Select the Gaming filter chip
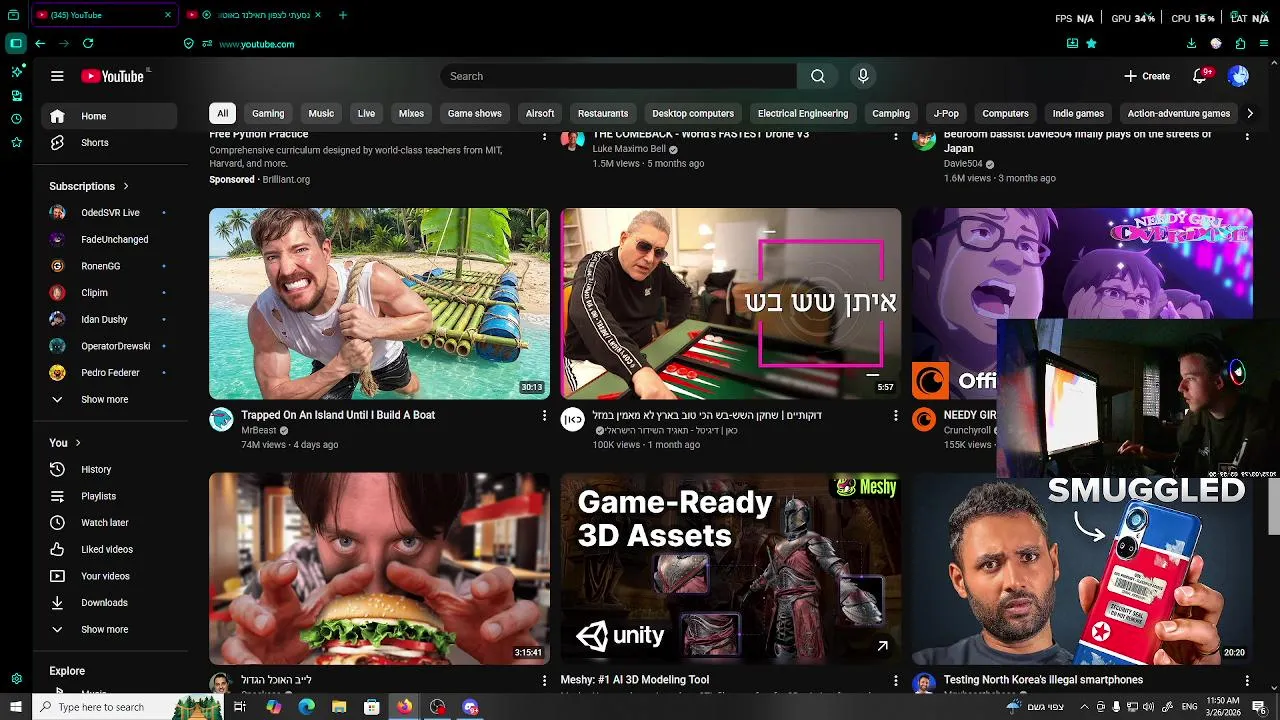 click(268, 113)
